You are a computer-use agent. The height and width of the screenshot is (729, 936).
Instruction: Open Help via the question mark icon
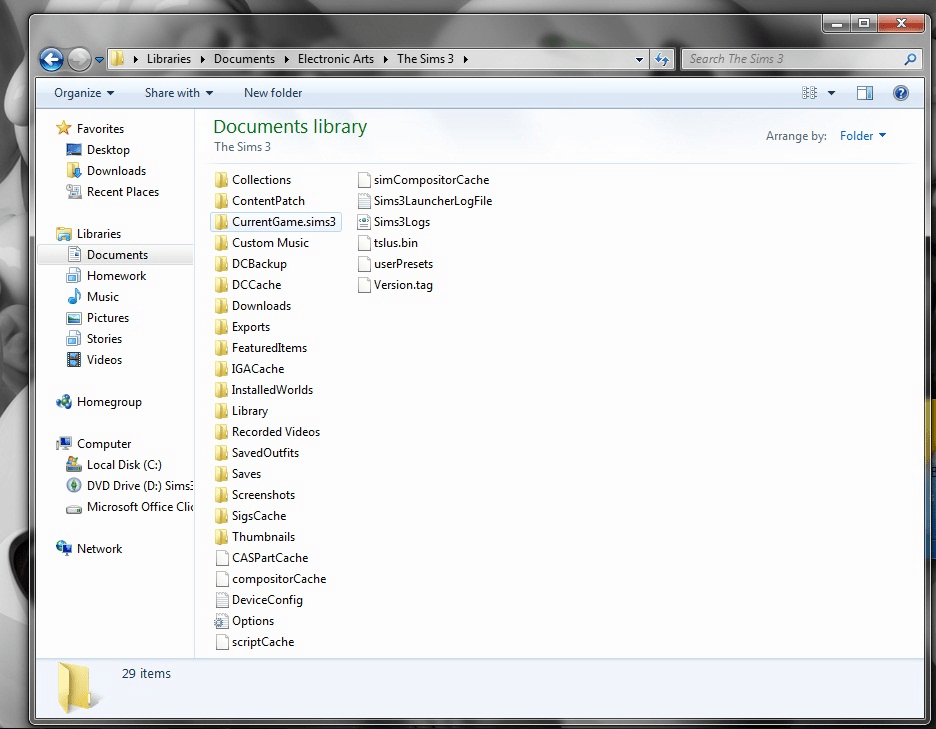[901, 93]
